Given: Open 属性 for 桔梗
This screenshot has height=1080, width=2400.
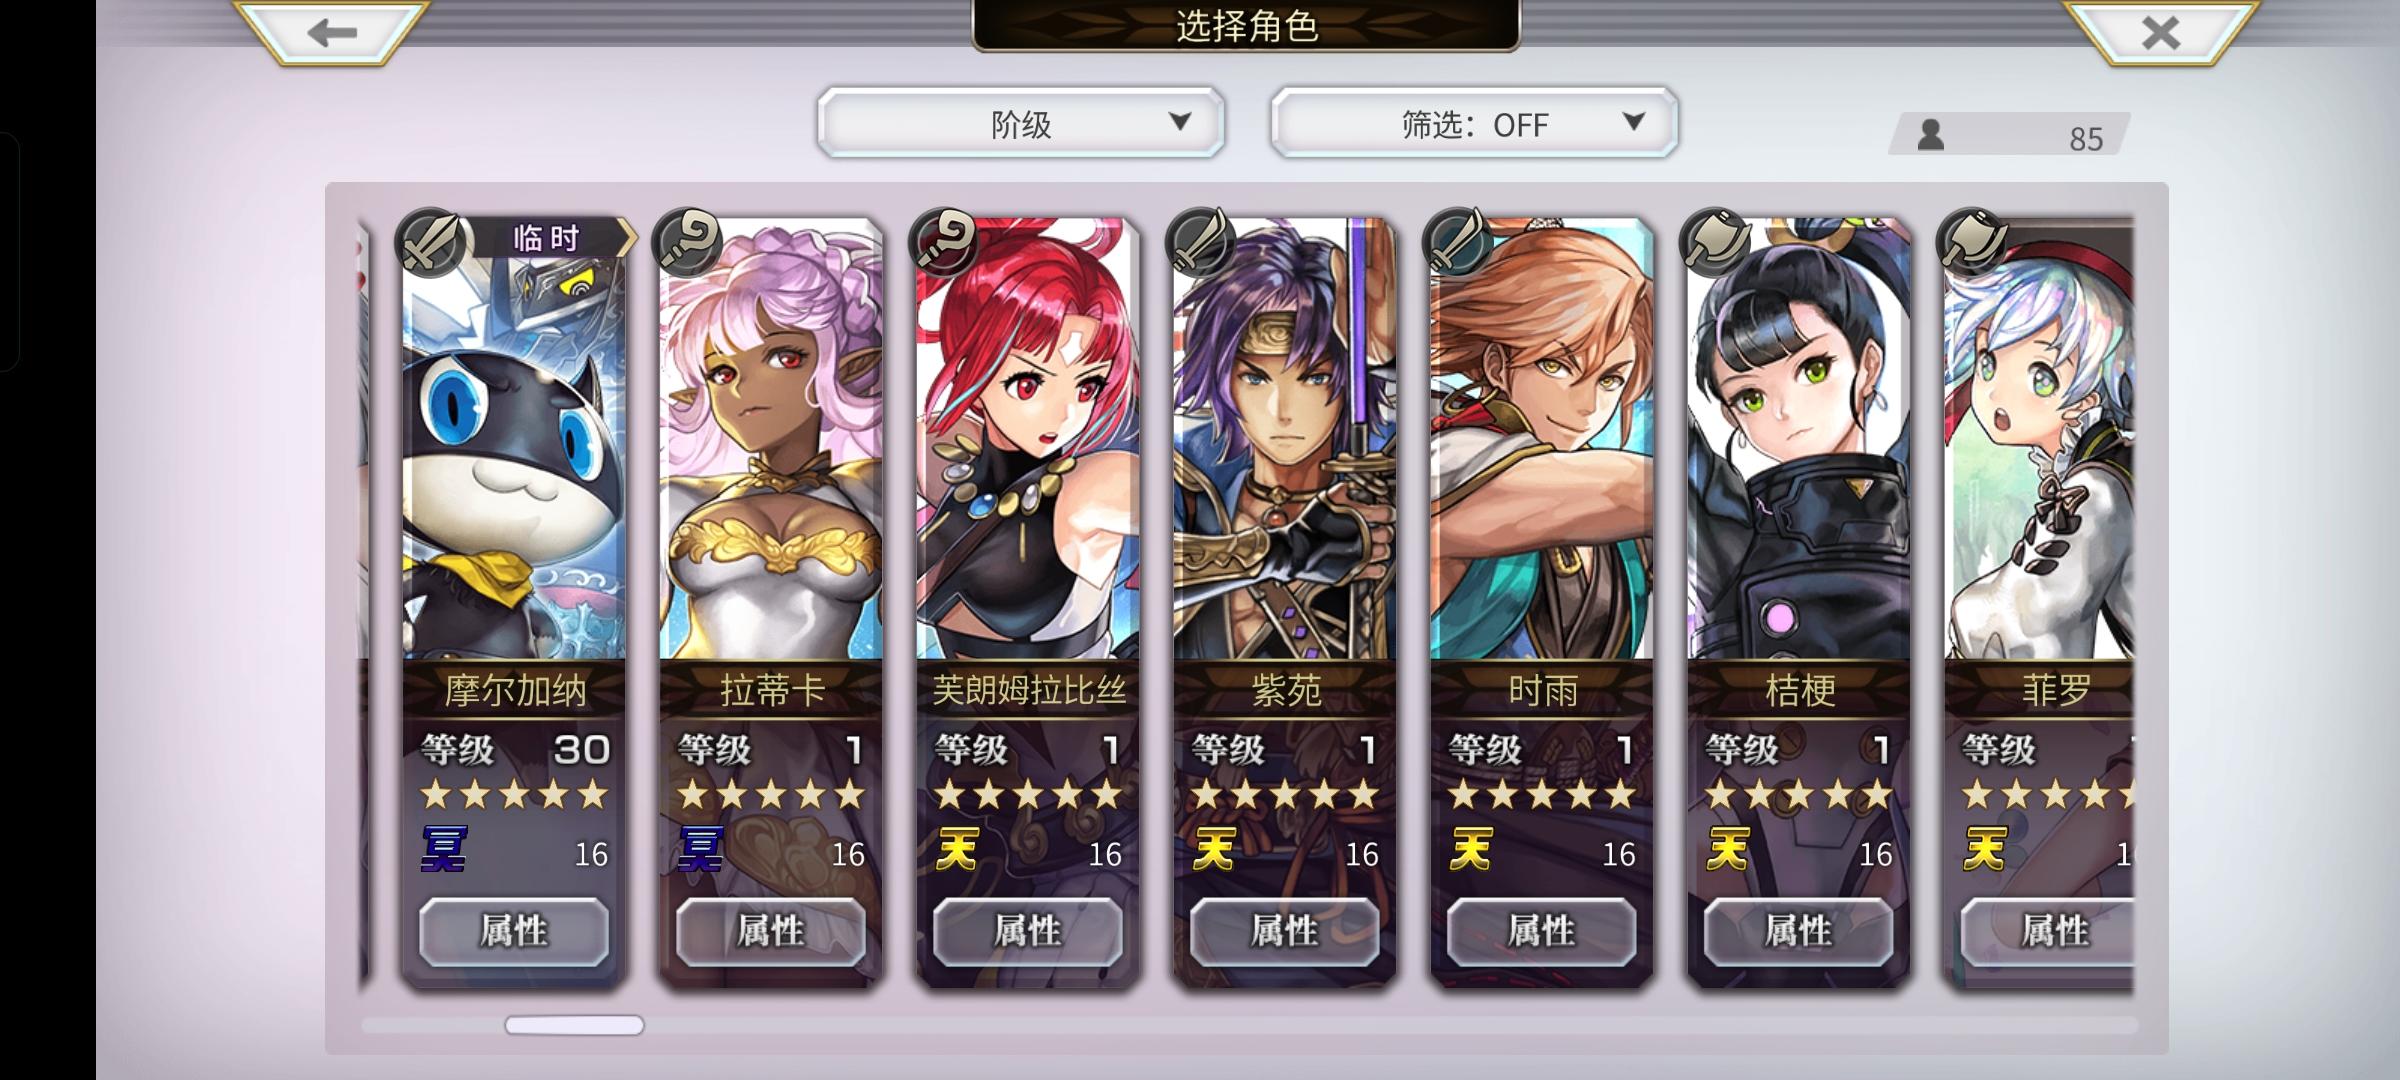Looking at the screenshot, I should [x=1799, y=931].
